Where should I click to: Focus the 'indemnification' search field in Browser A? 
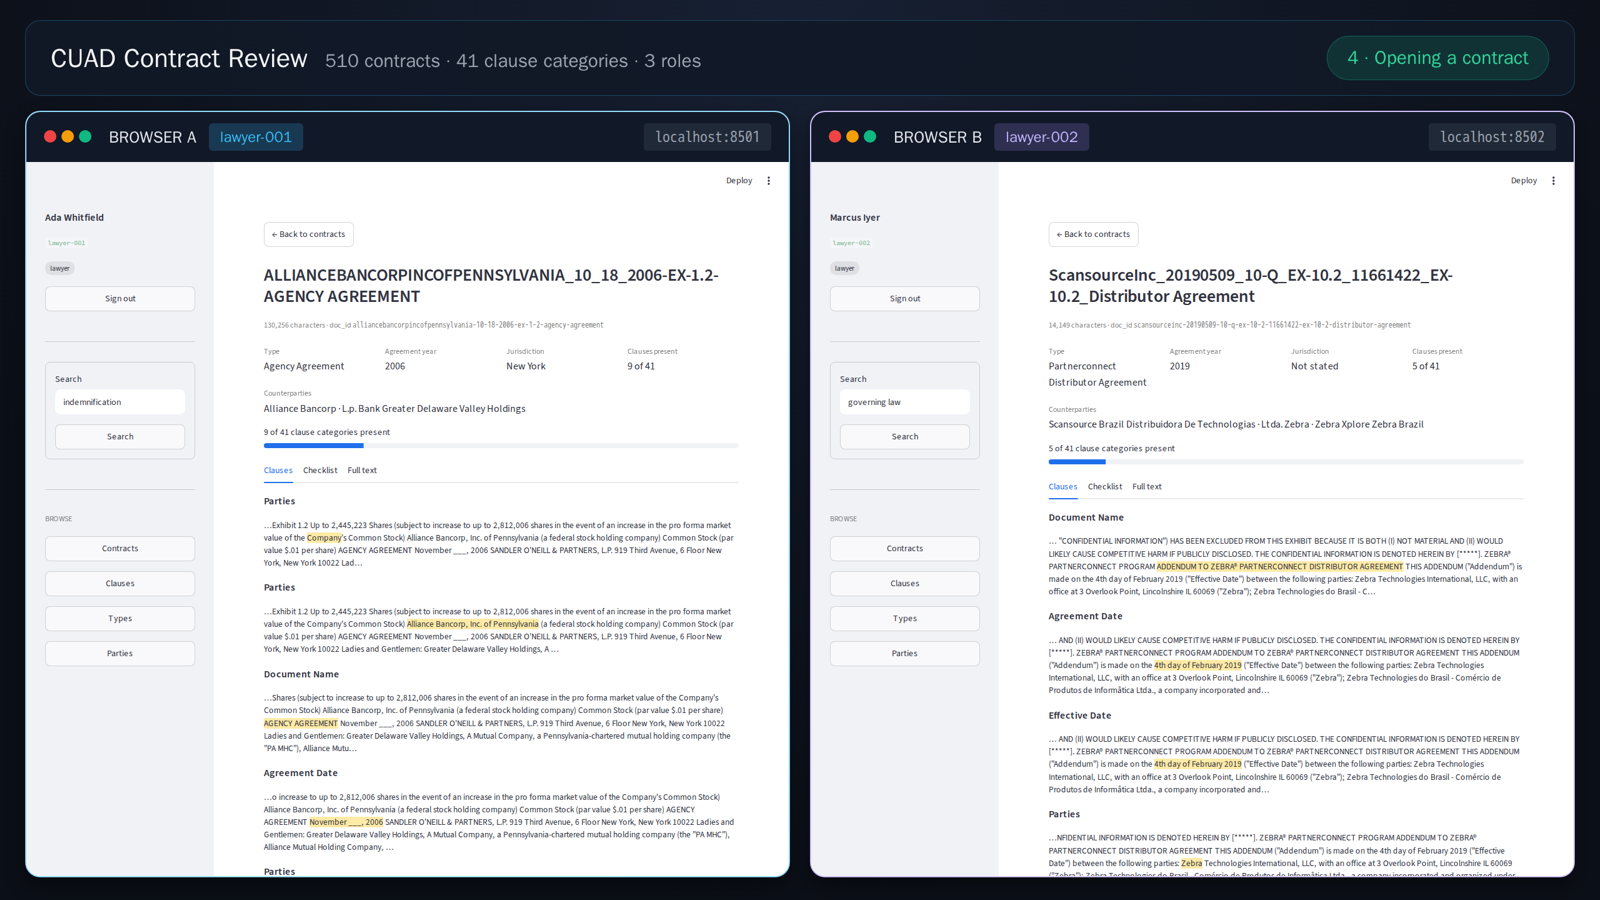pyautogui.click(x=120, y=402)
